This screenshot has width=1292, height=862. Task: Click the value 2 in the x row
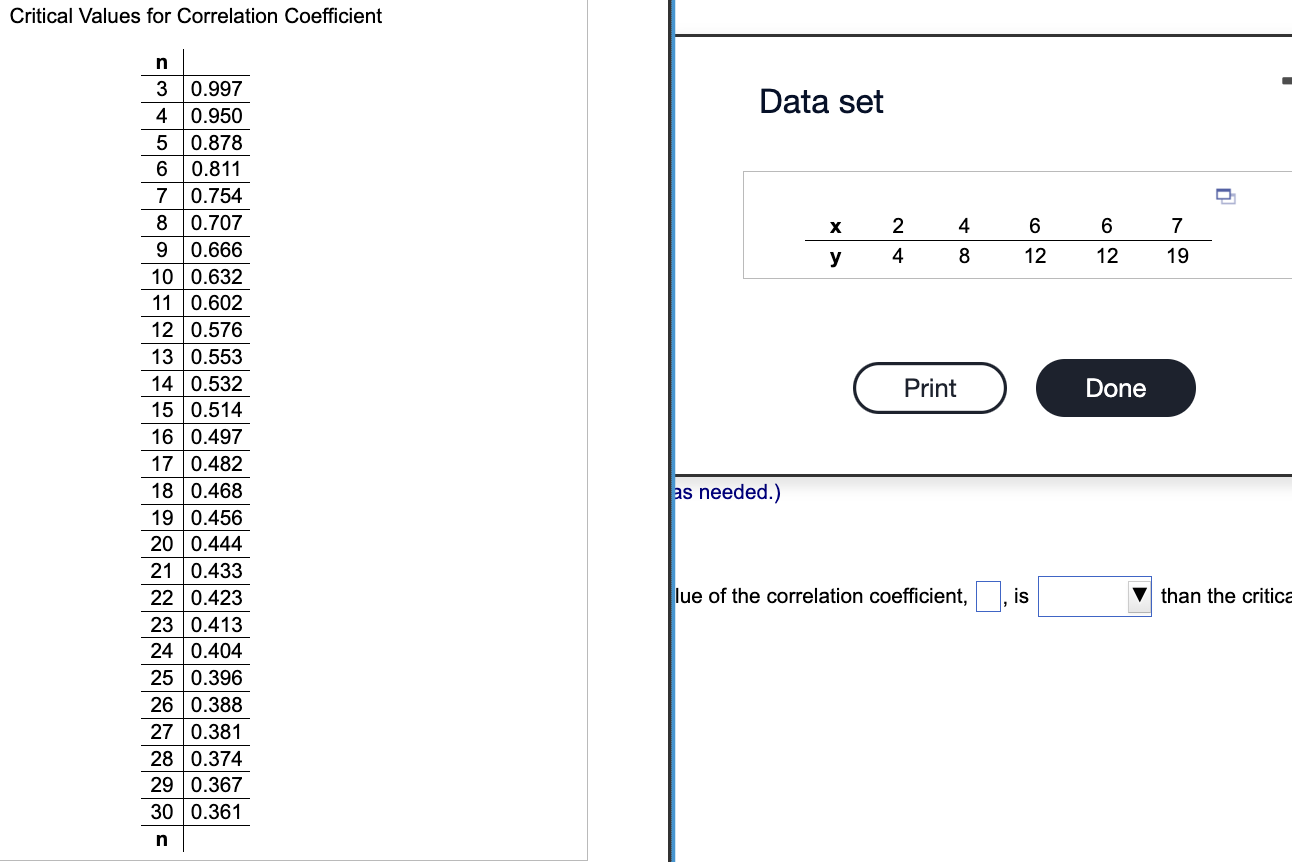pos(897,226)
